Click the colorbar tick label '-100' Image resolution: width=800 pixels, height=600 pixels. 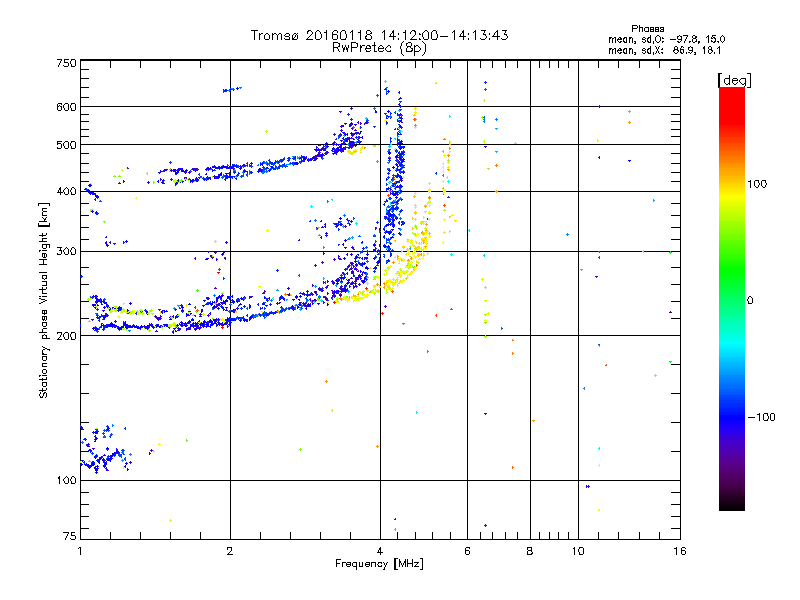[761, 417]
